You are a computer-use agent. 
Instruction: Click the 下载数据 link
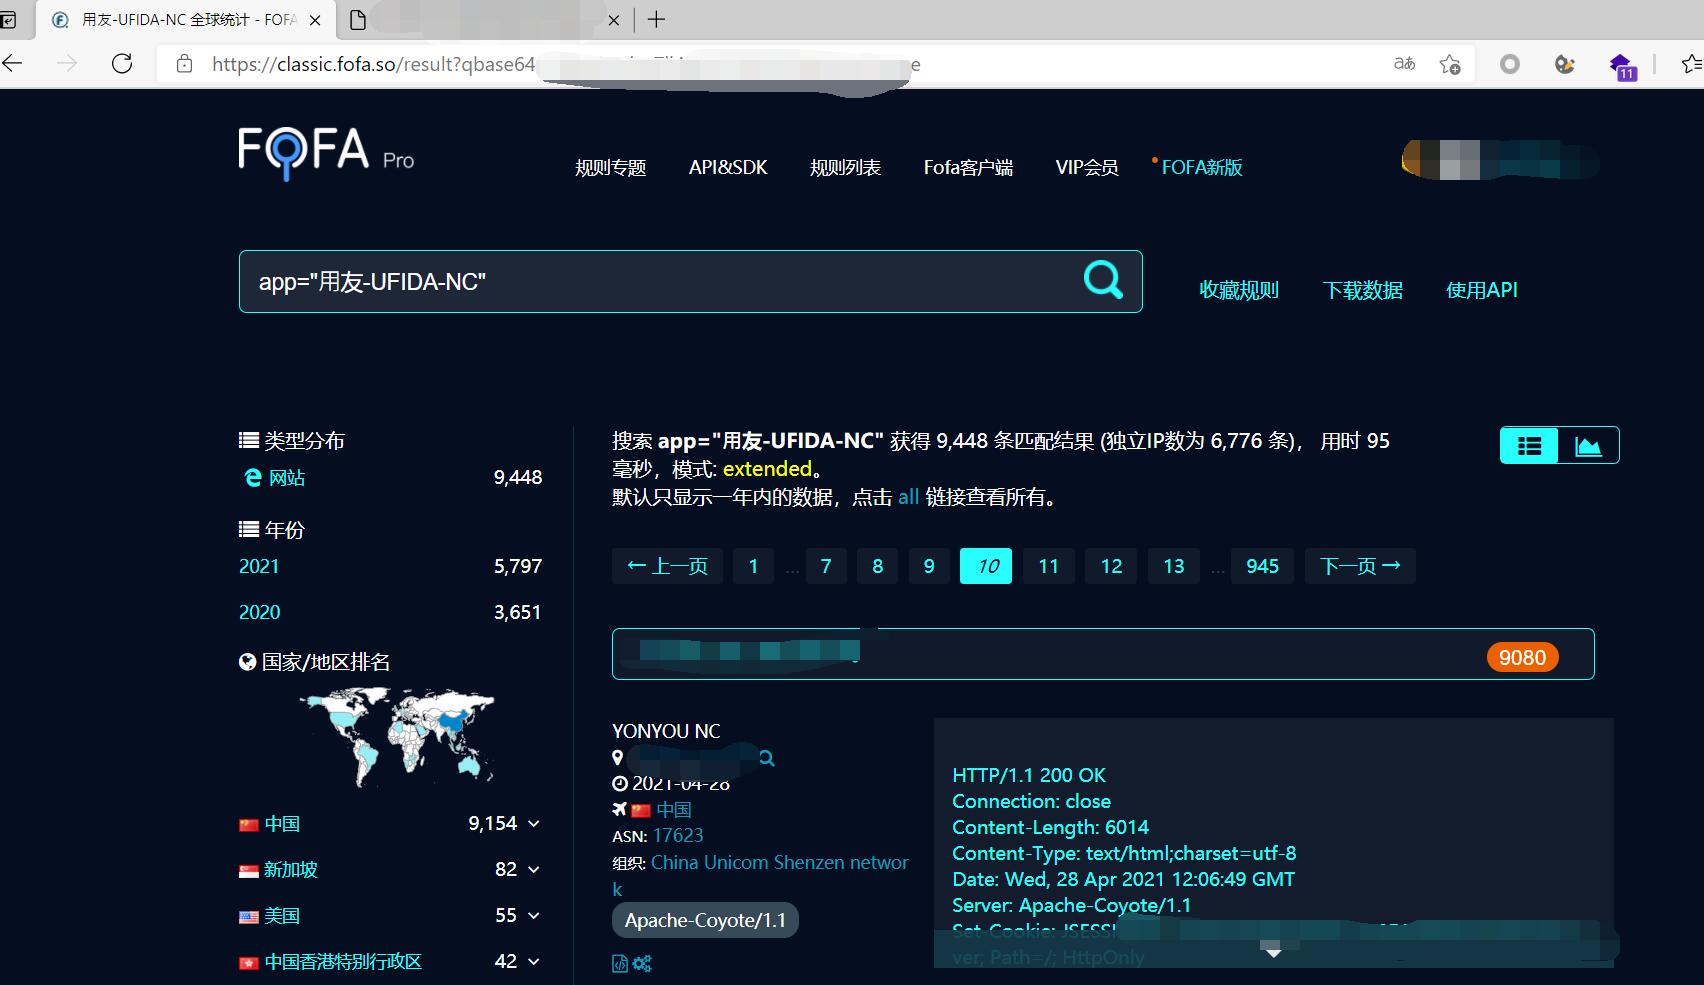[x=1363, y=290]
